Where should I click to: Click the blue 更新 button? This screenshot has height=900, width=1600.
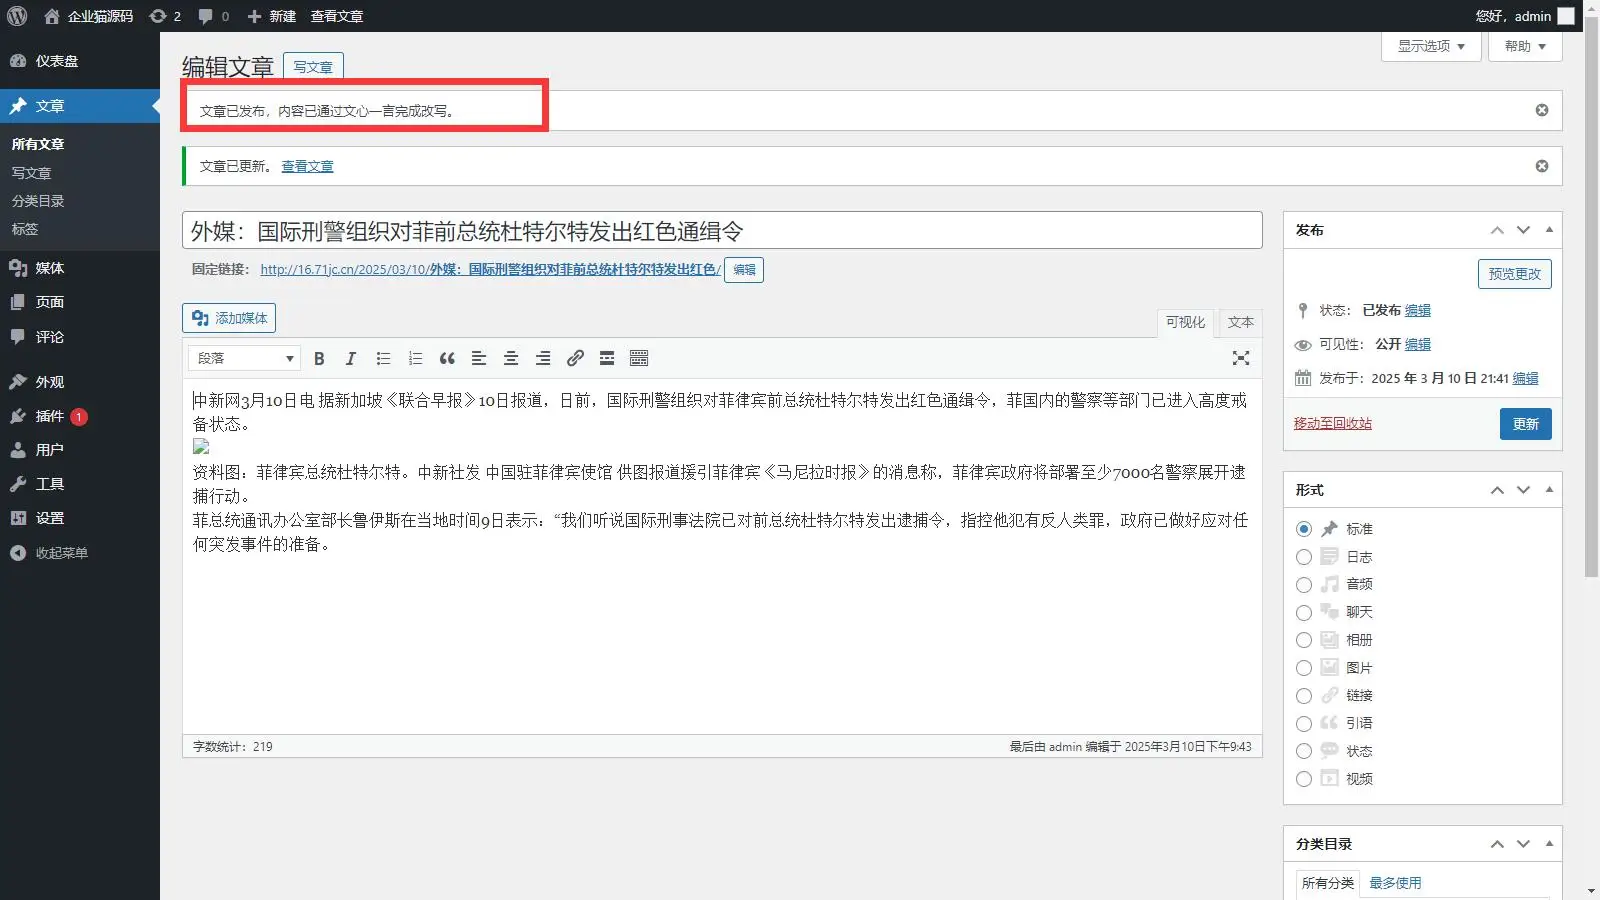1525,424
